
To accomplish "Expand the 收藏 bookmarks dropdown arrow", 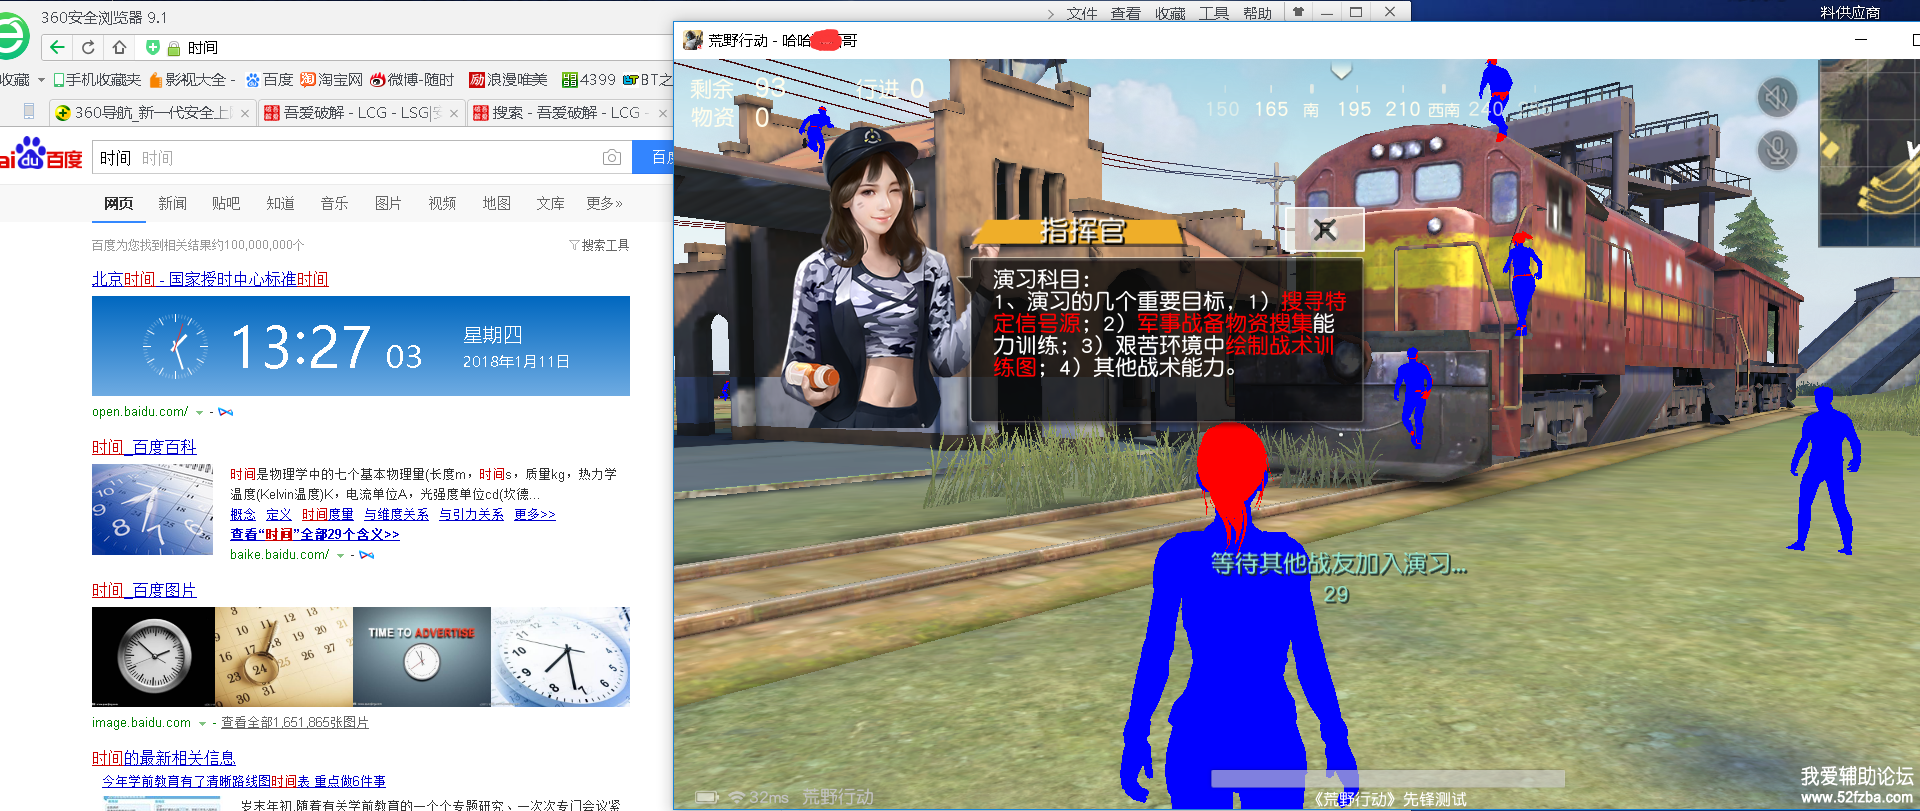I will click(x=41, y=80).
